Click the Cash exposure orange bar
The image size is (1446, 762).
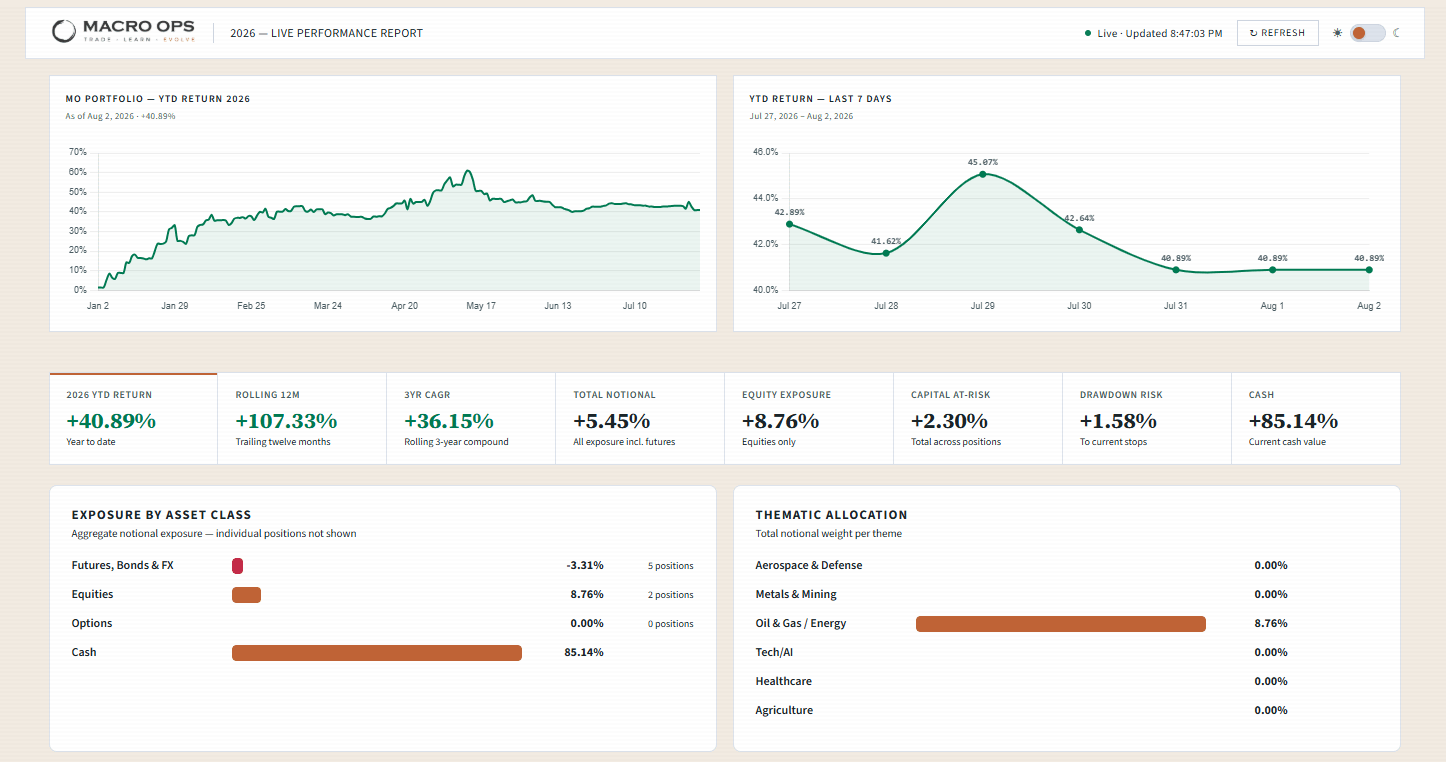coord(377,653)
